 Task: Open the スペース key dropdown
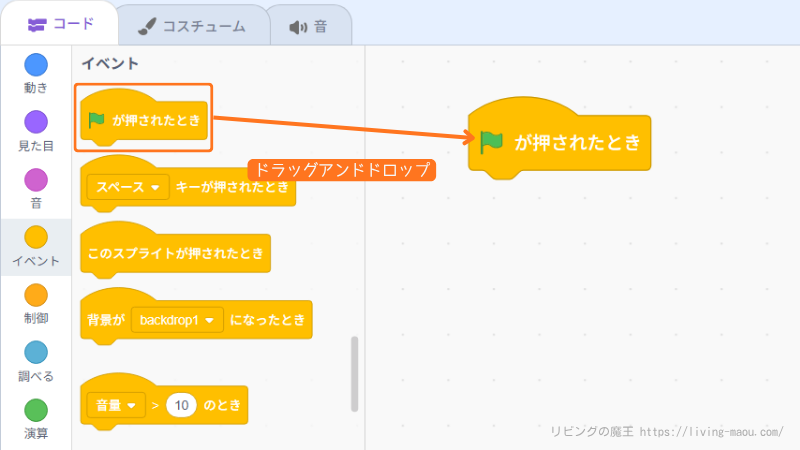[x=129, y=188]
